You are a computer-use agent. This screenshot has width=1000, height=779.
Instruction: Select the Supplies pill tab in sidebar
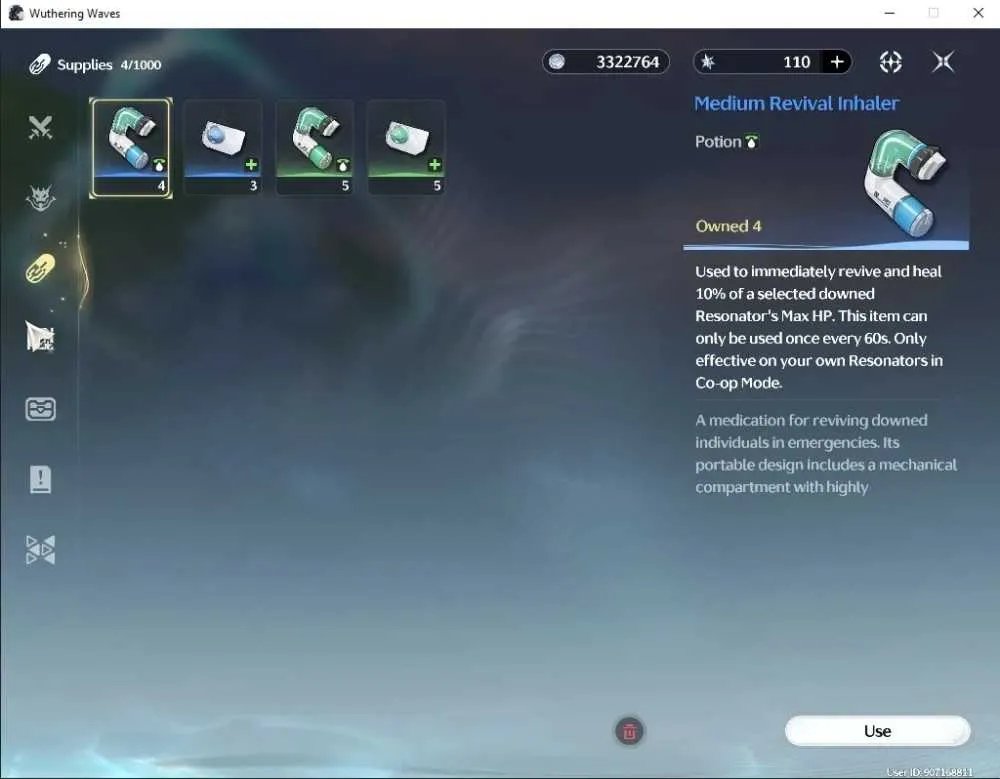[x=40, y=268]
